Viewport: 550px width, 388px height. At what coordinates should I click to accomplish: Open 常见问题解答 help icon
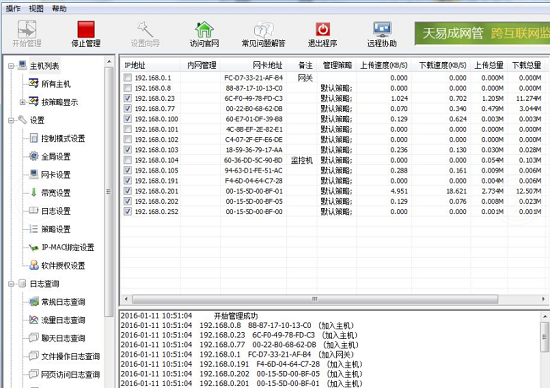point(263,30)
